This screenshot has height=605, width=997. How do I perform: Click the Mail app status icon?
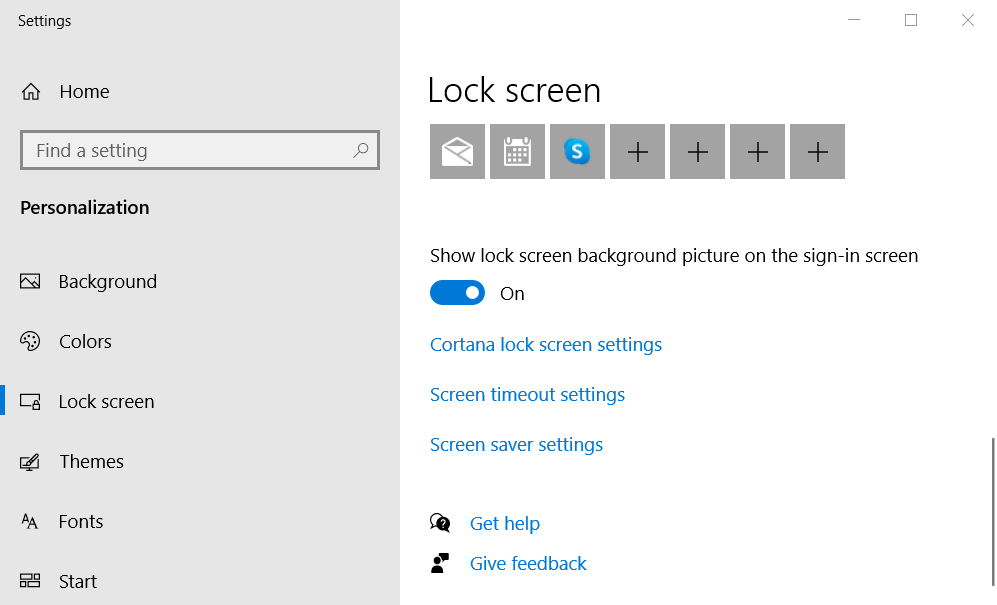pyautogui.click(x=457, y=152)
